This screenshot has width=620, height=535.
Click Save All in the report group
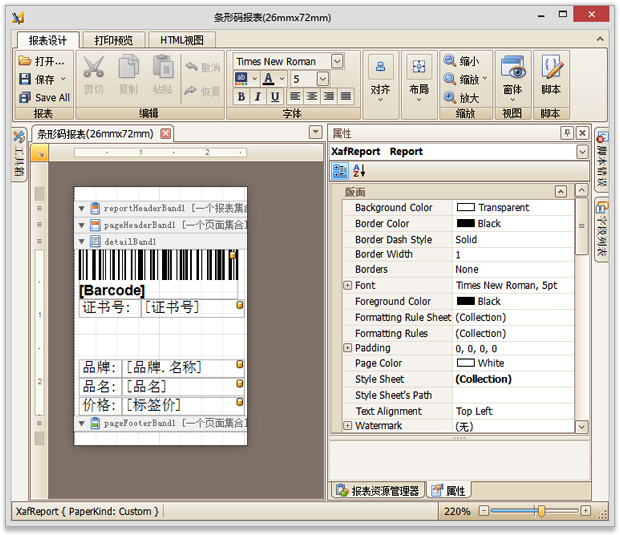point(44,97)
